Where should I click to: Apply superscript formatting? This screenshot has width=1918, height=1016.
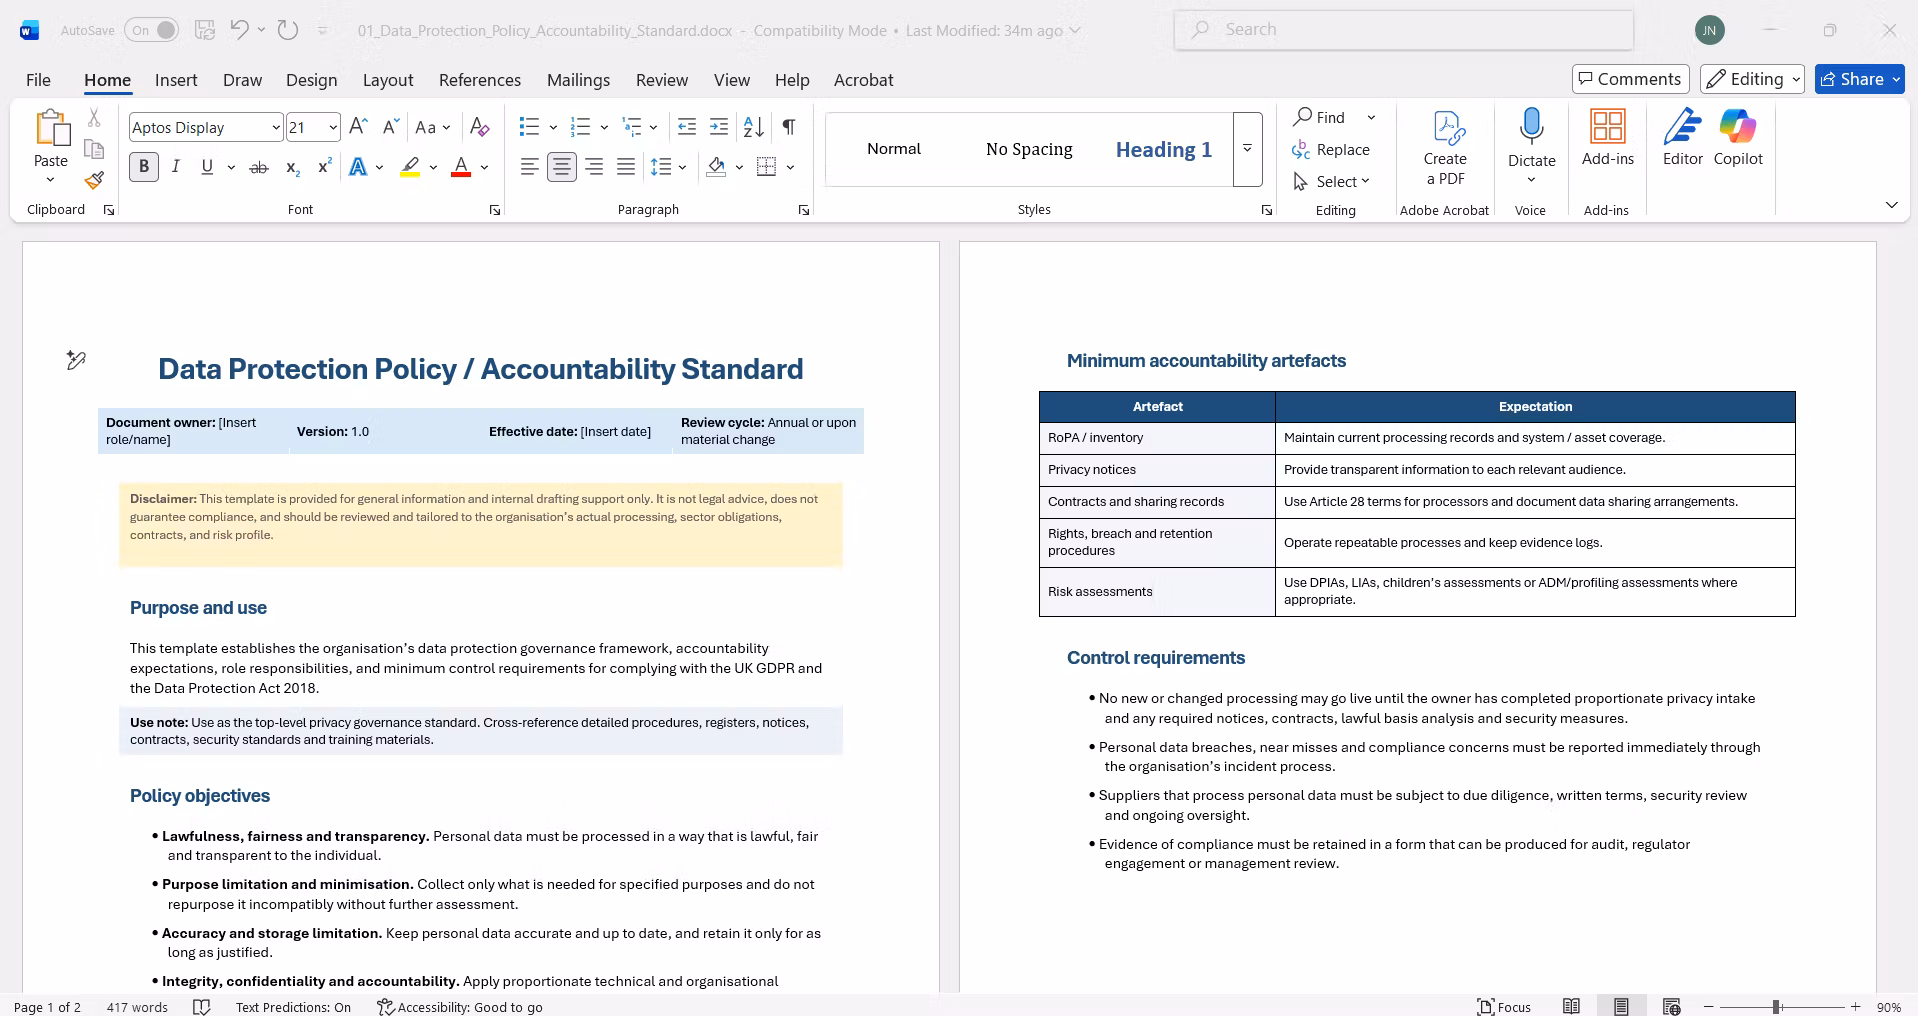coord(324,167)
